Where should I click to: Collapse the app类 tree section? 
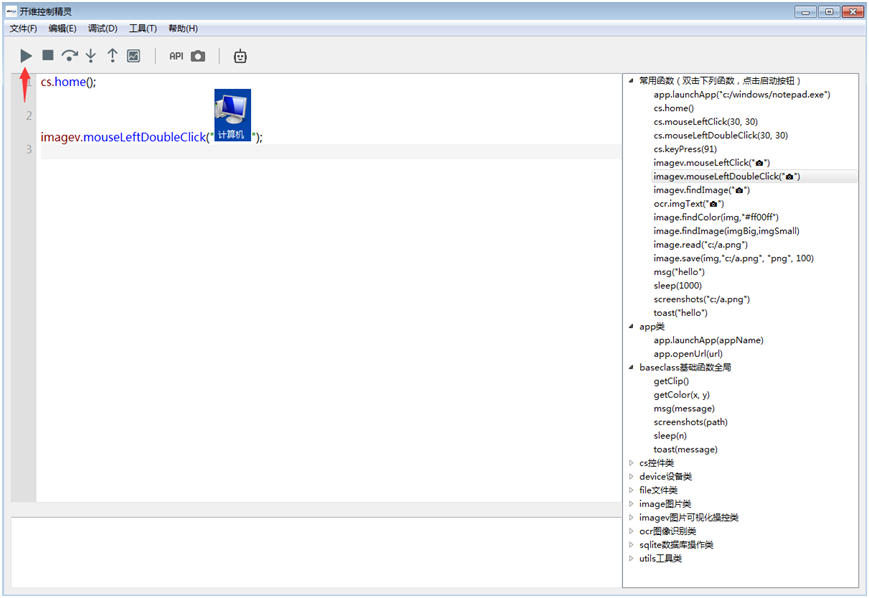(x=631, y=326)
